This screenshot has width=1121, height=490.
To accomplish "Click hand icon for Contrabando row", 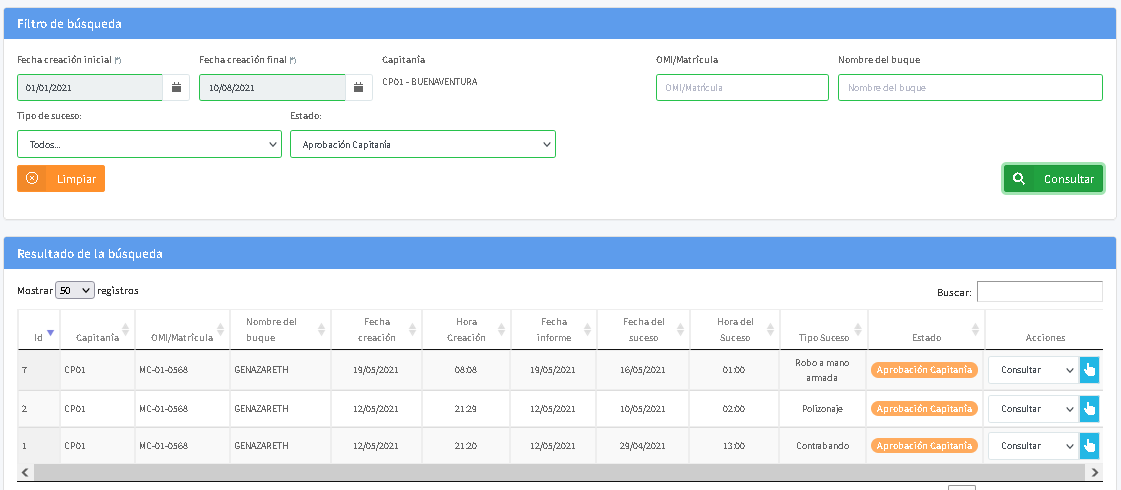I will [1089, 446].
